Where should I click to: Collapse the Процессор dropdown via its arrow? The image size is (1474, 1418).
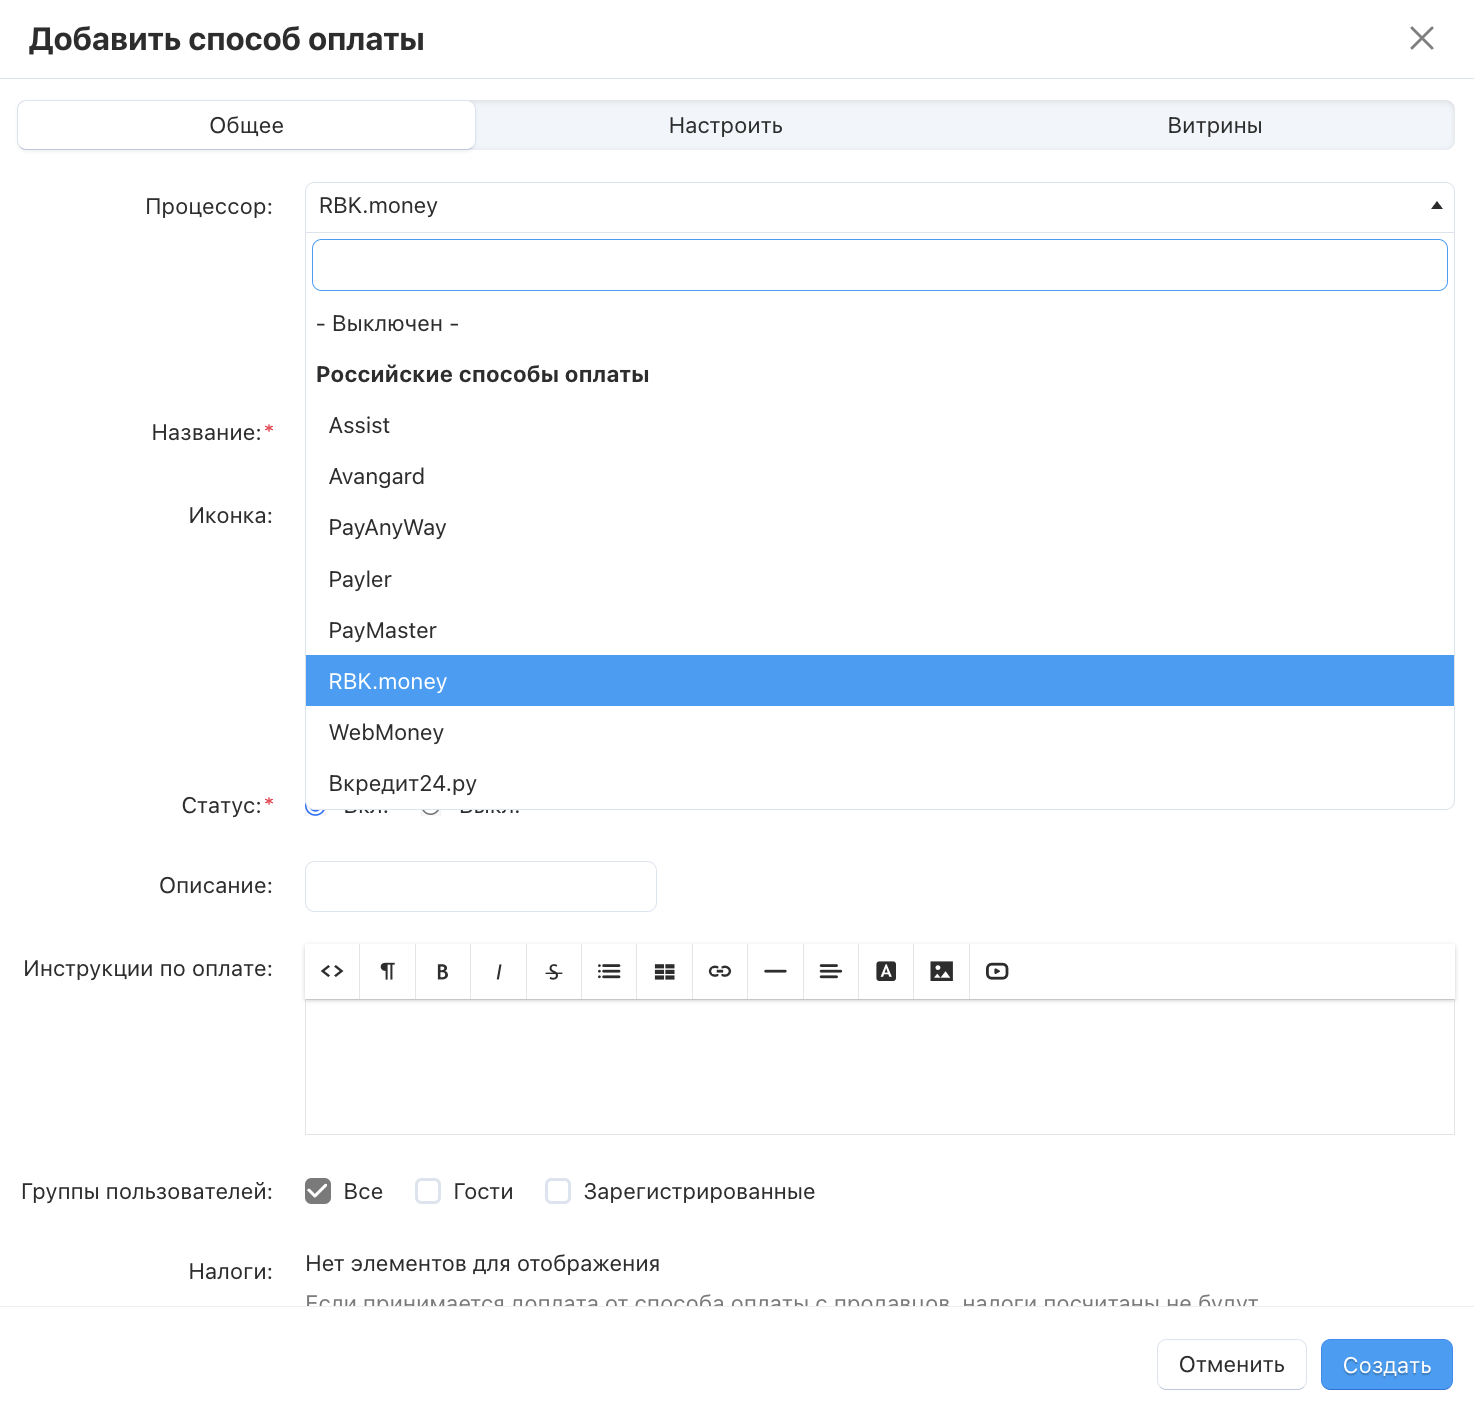click(x=1436, y=206)
